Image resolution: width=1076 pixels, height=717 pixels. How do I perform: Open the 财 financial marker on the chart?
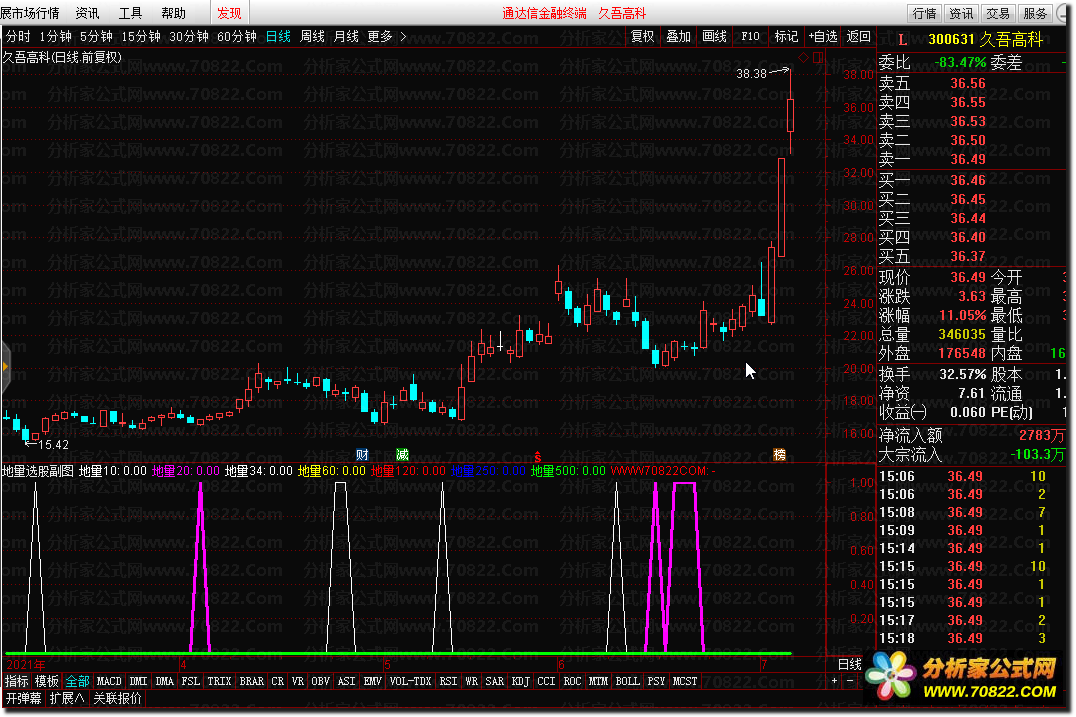[362, 454]
